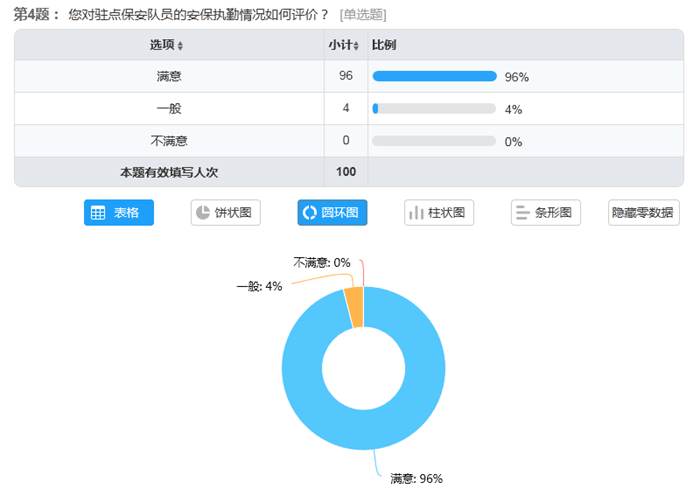Image resolution: width=700 pixels, height=496 pixels.
Task: Sort by the 选项 column arrows
Action: tap(180, 46)
